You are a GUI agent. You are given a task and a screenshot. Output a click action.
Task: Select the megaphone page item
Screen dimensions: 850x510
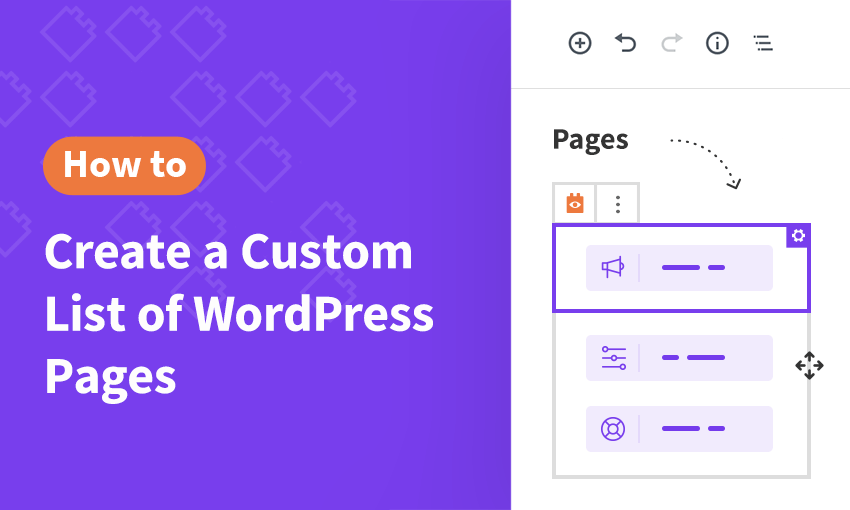(679, 268)
